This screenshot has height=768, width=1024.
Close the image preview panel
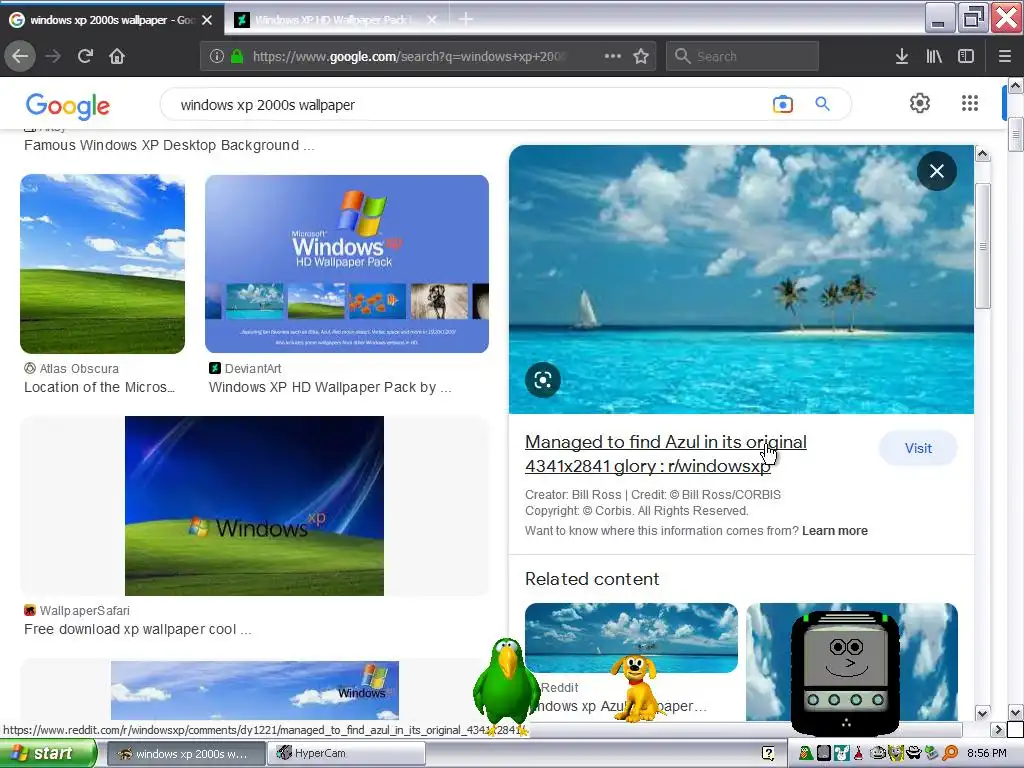(x=936, y=171)
